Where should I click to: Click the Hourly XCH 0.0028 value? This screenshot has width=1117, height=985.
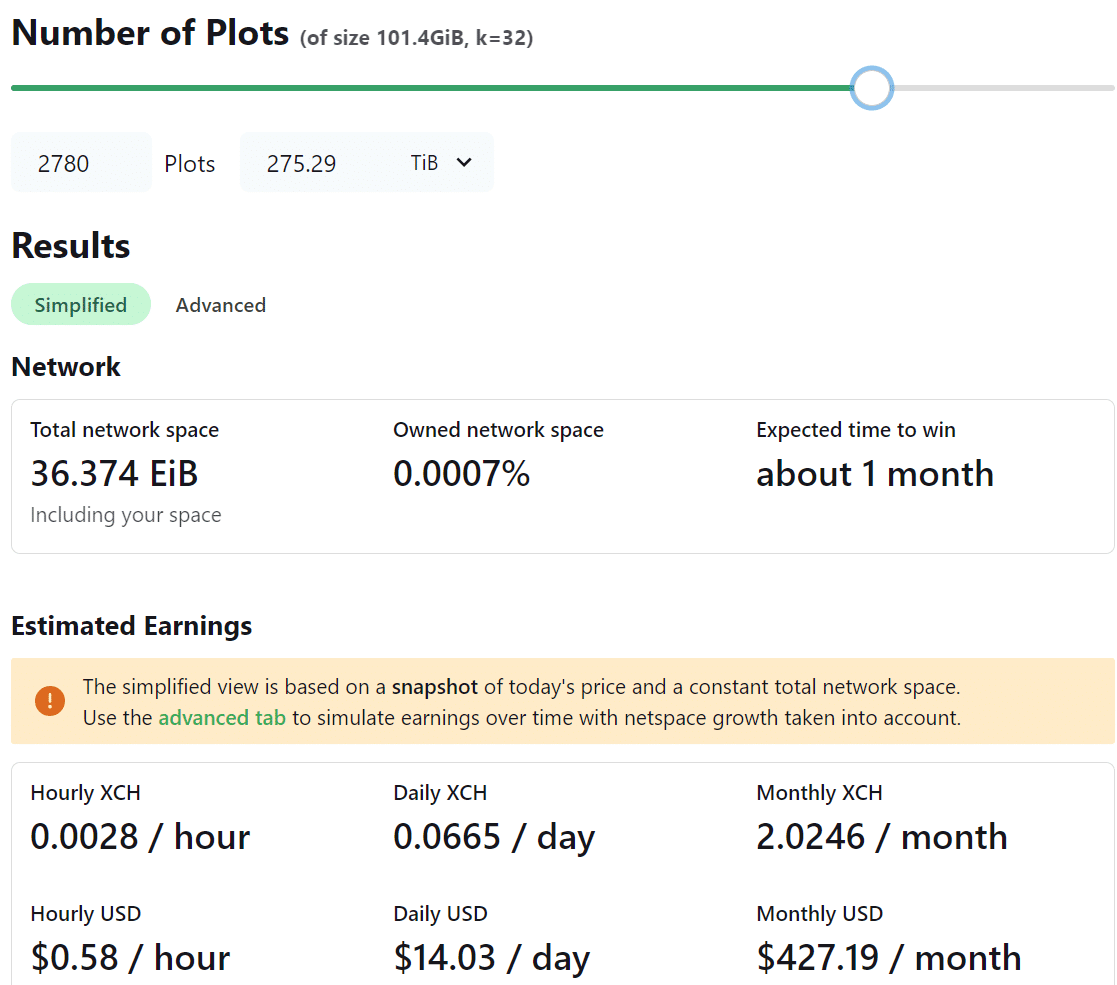click(x=140, y=836)
